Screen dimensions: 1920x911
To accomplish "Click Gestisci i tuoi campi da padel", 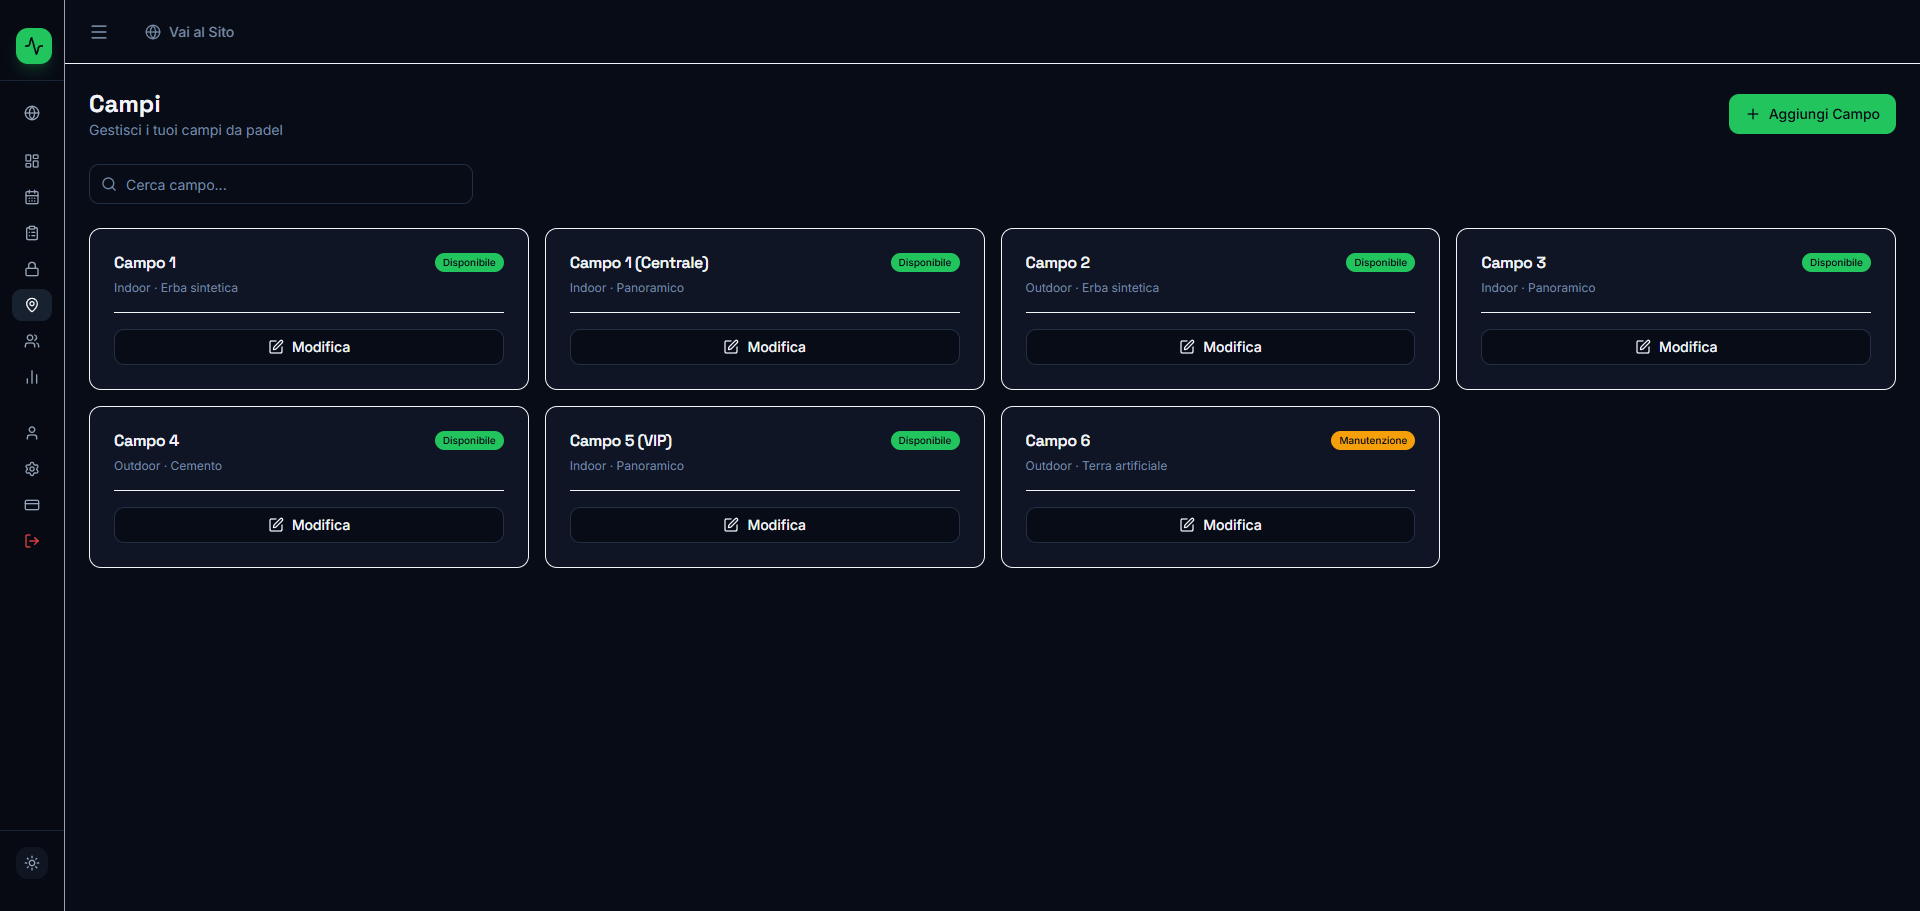I will pos(186,130).
